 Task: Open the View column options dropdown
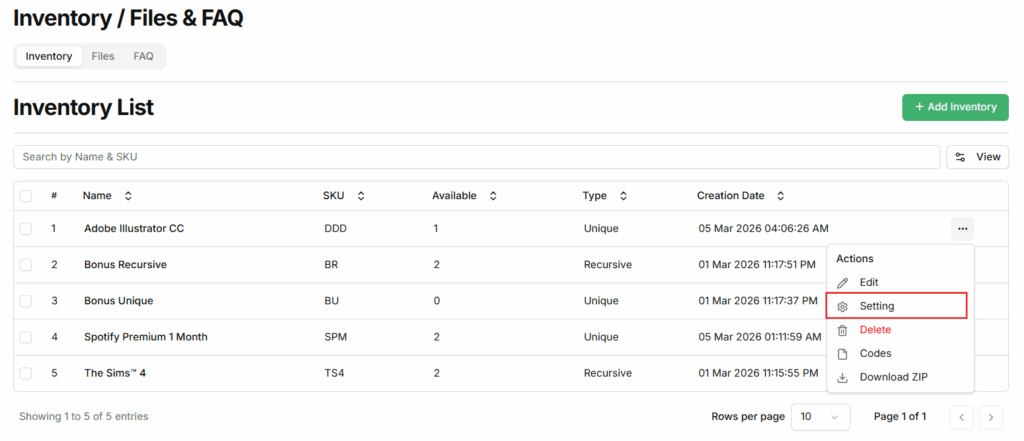click(977, 157)
